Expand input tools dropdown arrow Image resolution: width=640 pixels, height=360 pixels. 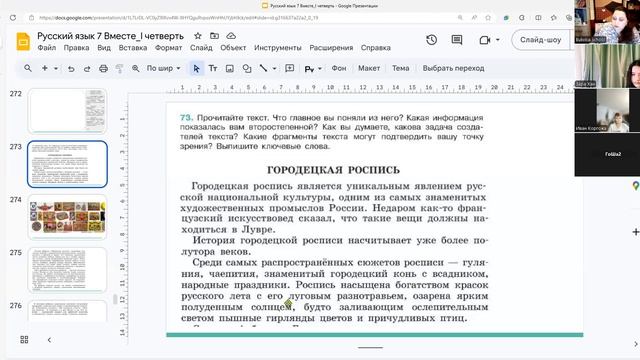[x=320, y=69]
